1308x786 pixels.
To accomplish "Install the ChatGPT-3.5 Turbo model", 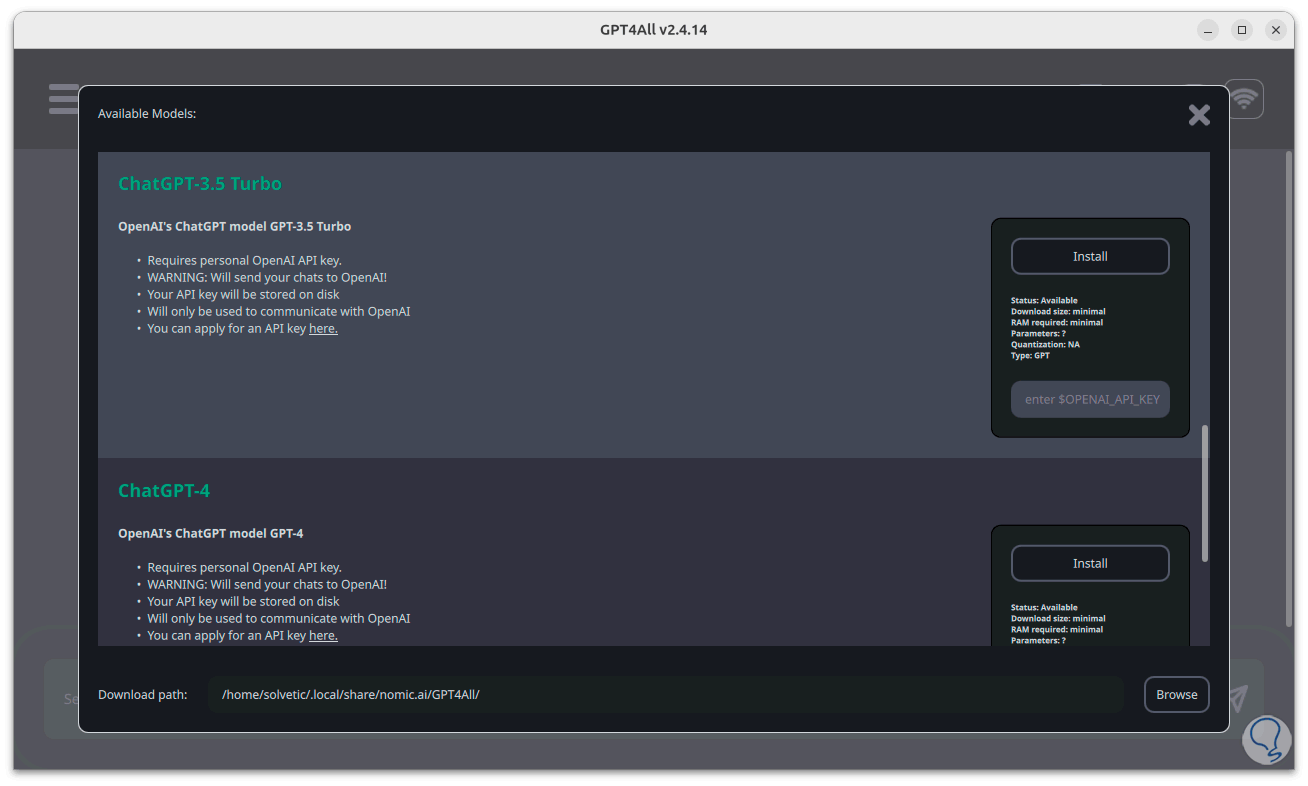I will click(1090, 256).
